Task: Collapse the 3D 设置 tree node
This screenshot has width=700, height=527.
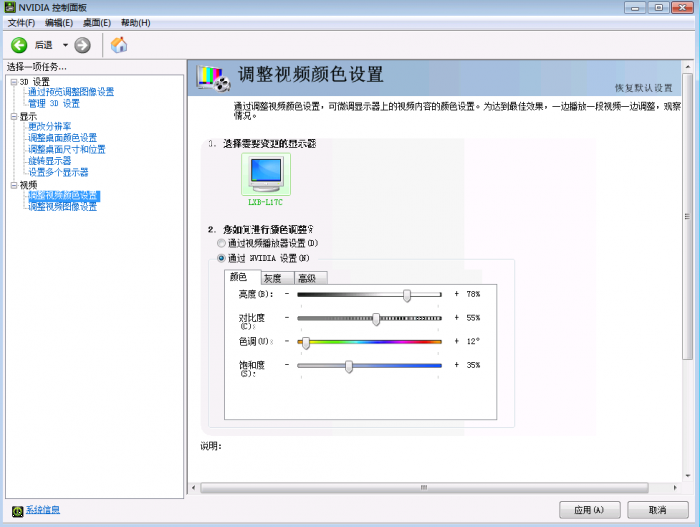Action: click(14, 82)
